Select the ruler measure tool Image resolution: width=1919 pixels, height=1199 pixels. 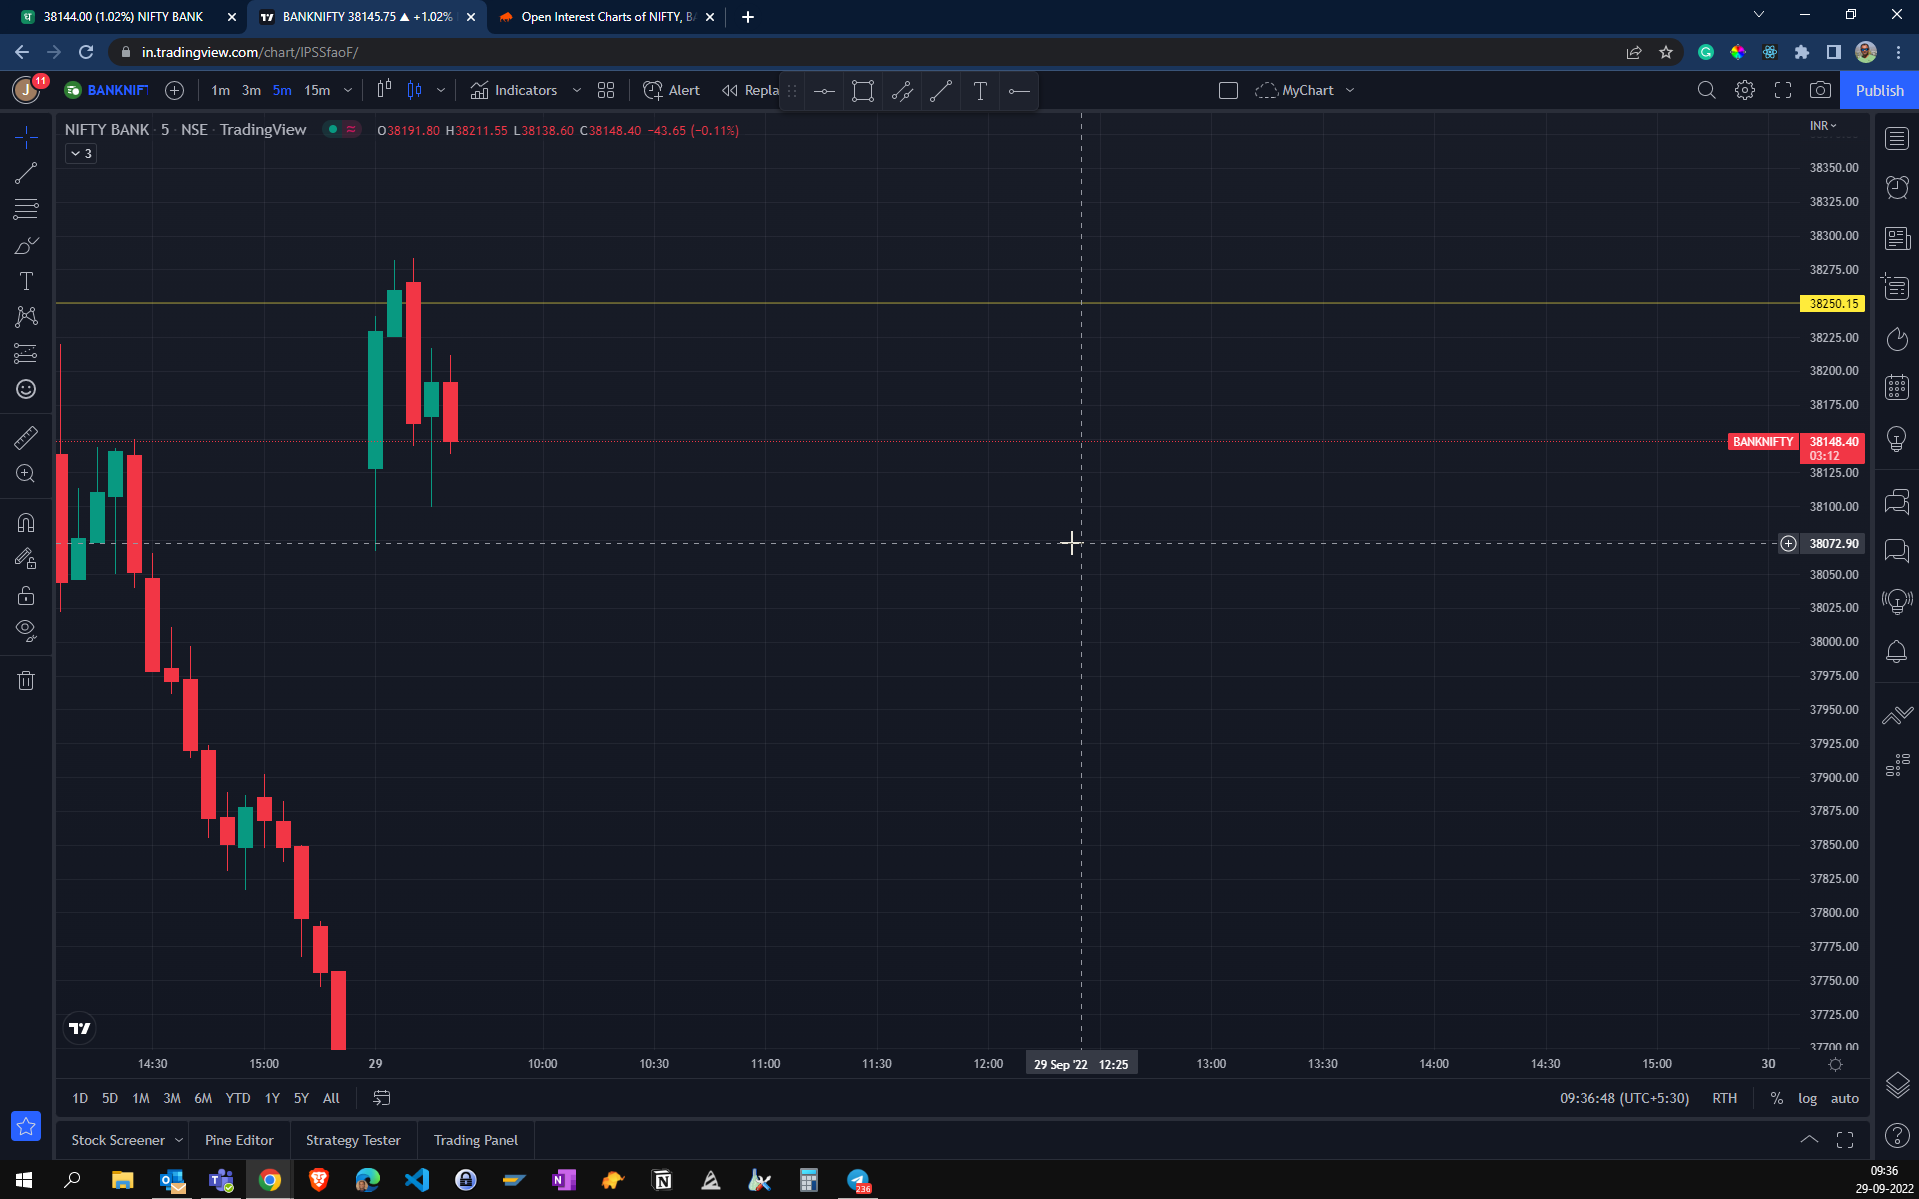pos(26,437)
